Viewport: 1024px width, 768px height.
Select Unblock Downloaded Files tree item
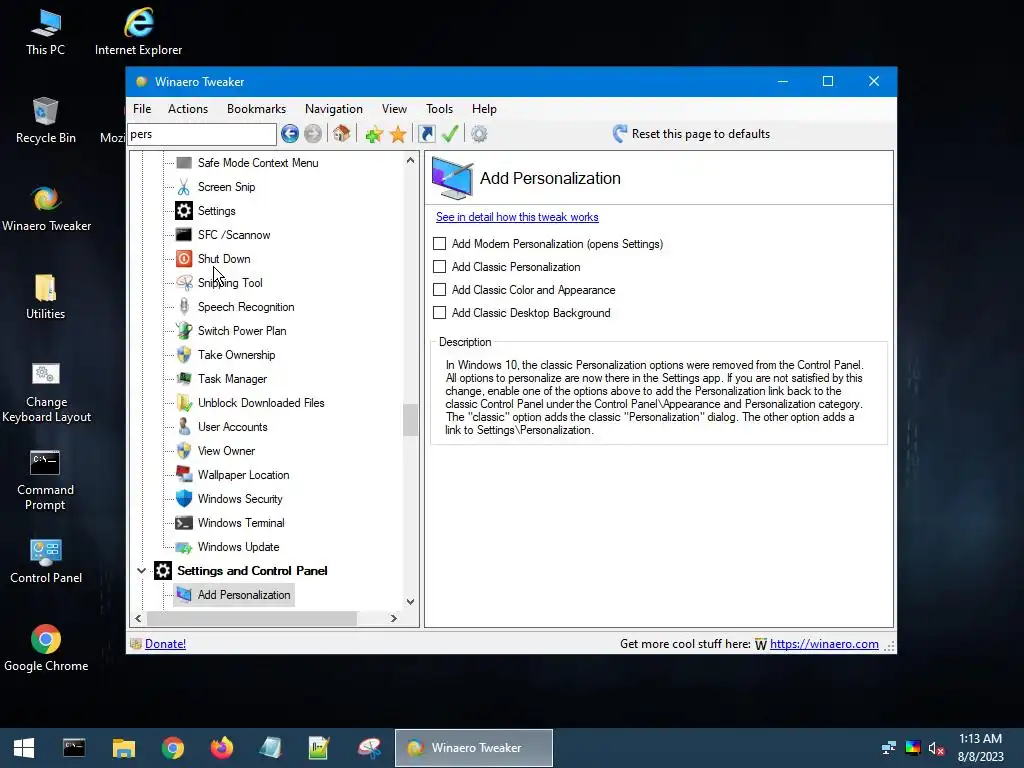pos(261,403)
